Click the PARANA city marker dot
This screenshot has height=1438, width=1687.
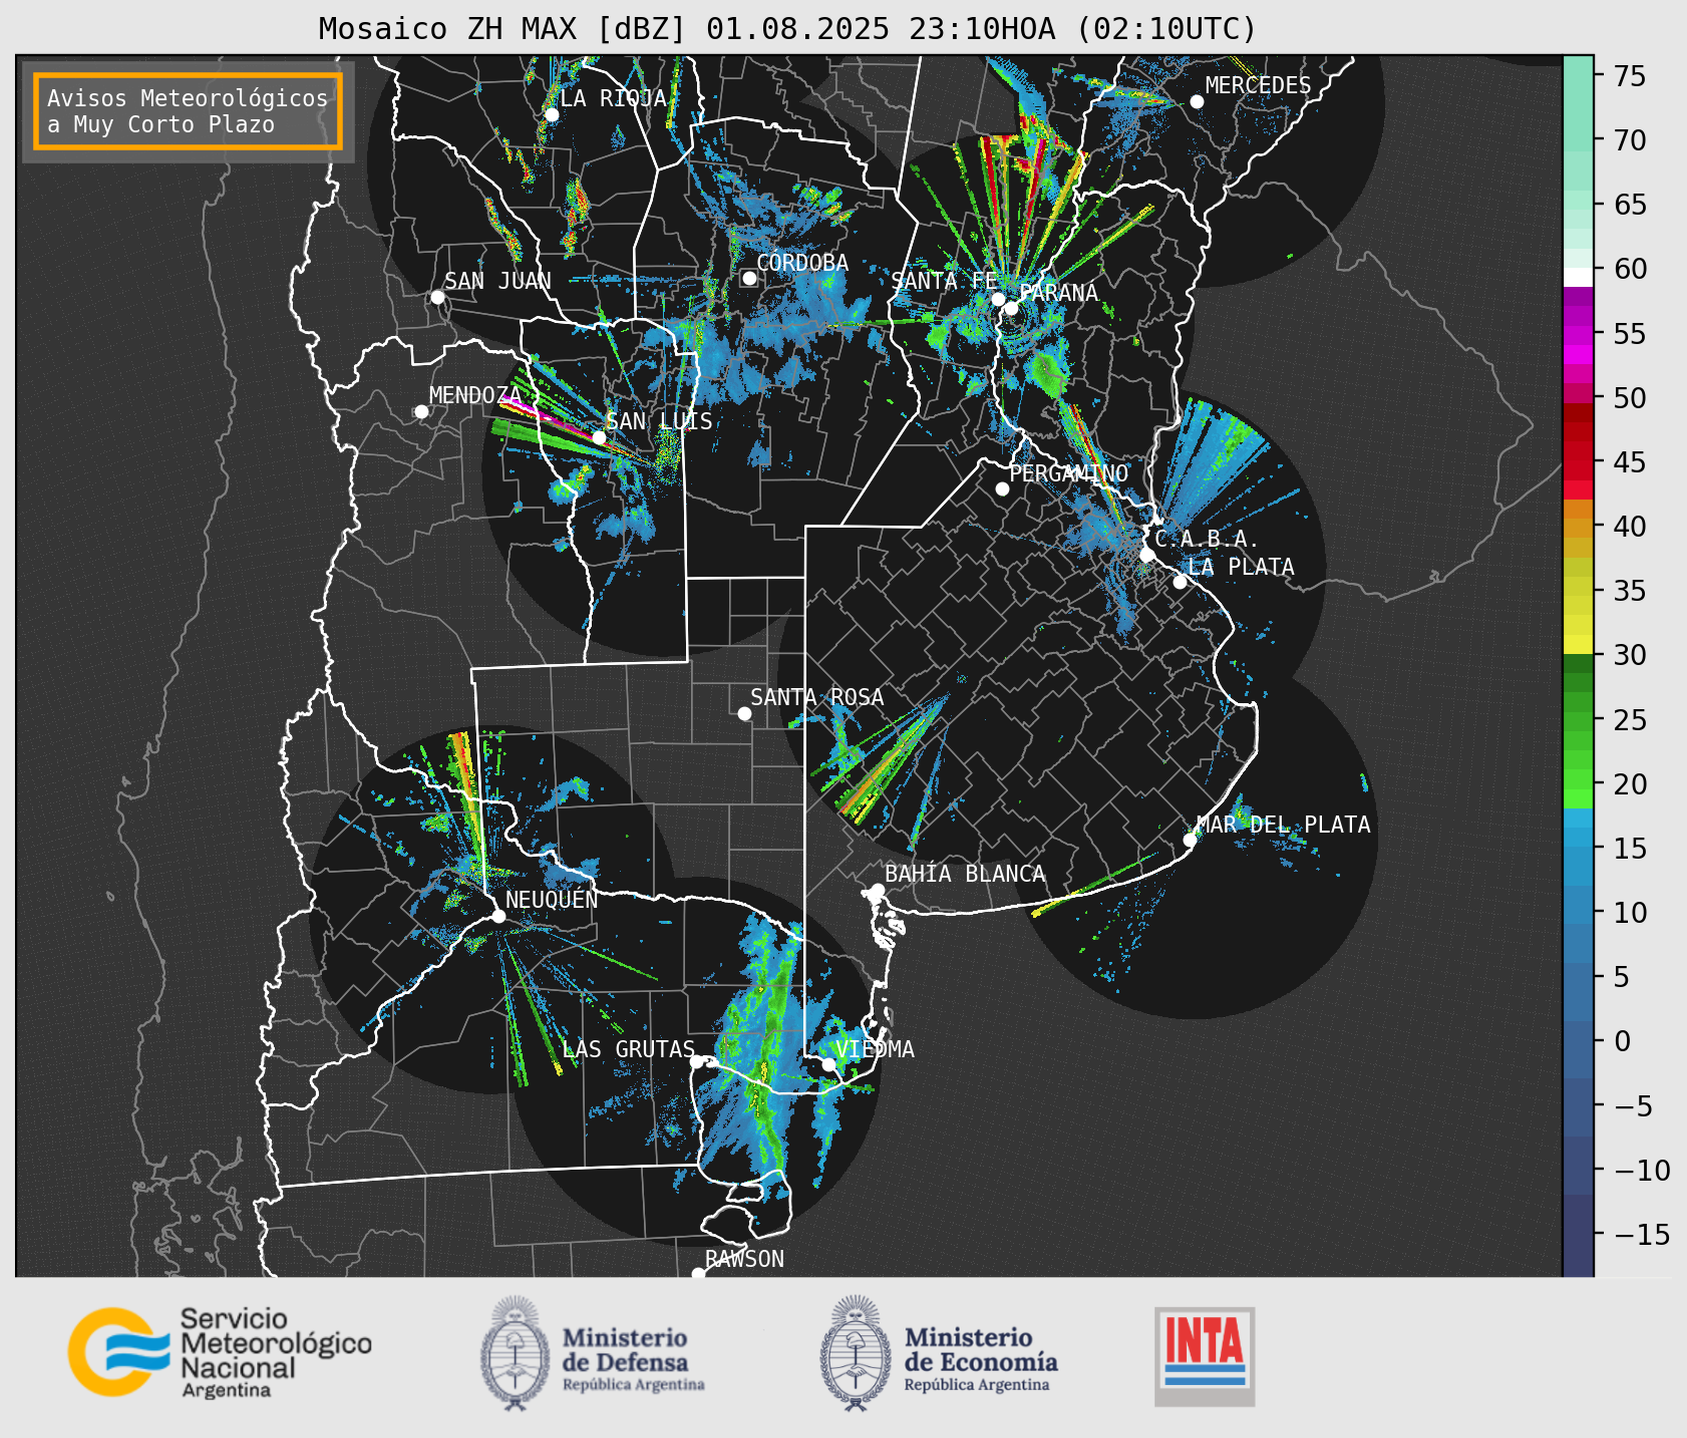(1011, 308)
